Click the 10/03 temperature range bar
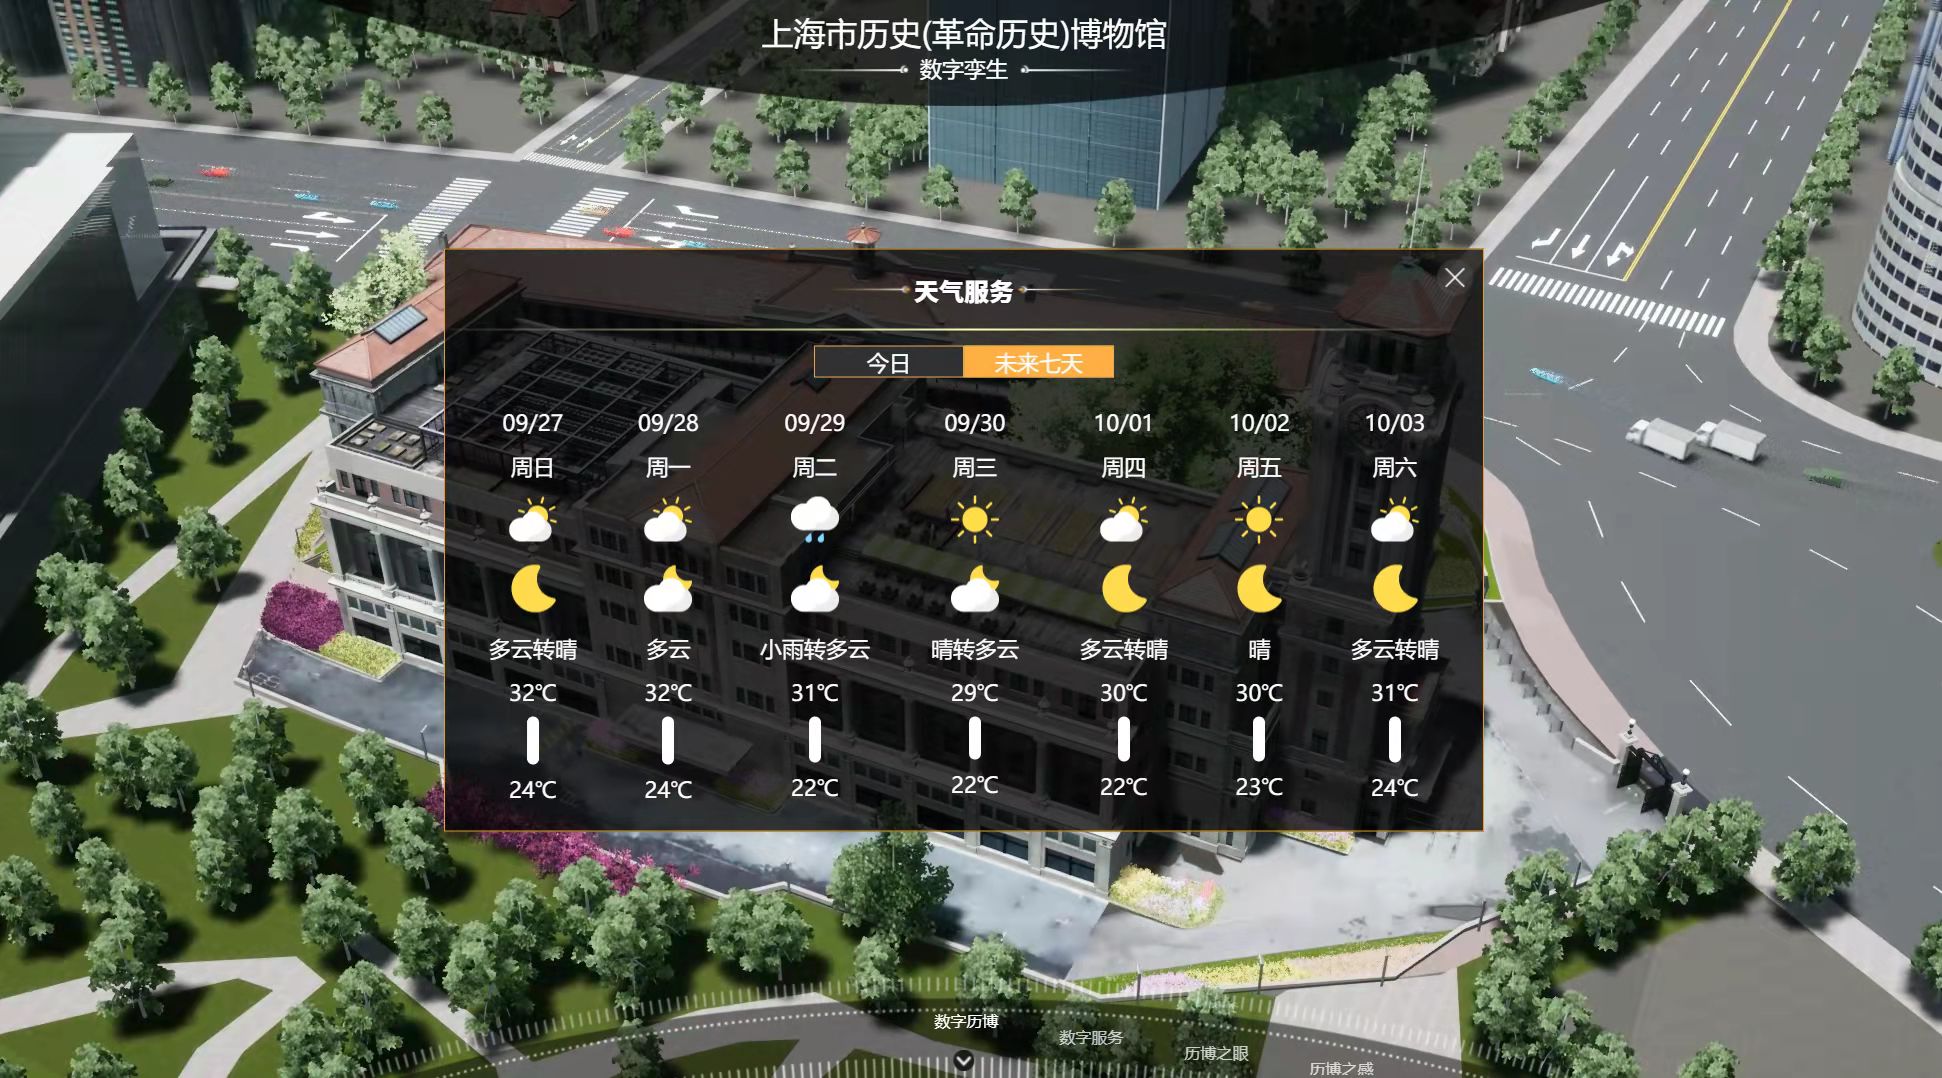 [x=1394, y=740]
